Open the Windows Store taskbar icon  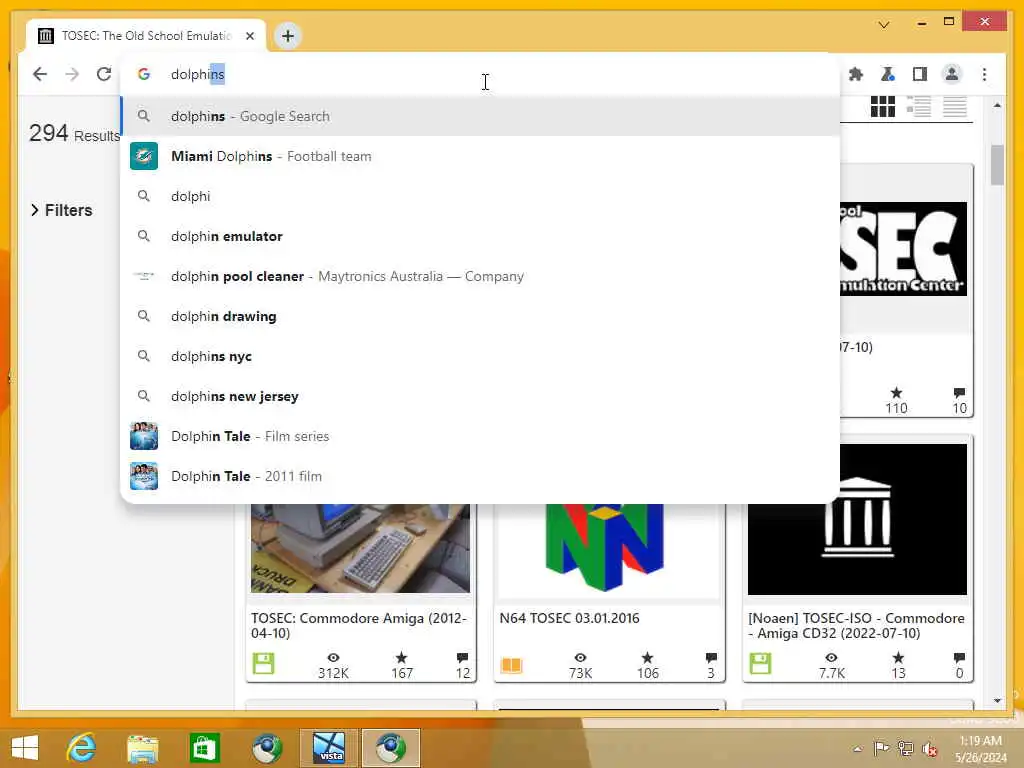pyautogui.click(x=204, y=748)
